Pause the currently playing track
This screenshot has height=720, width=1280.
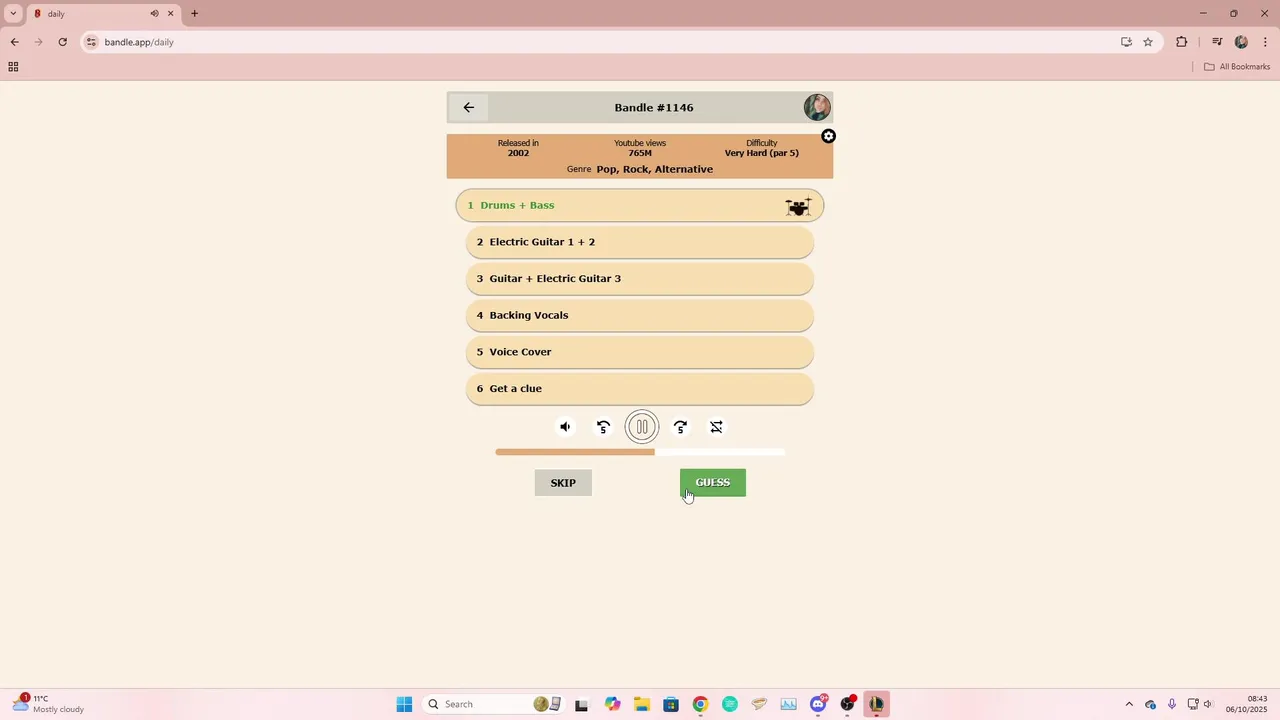point(642,427)
